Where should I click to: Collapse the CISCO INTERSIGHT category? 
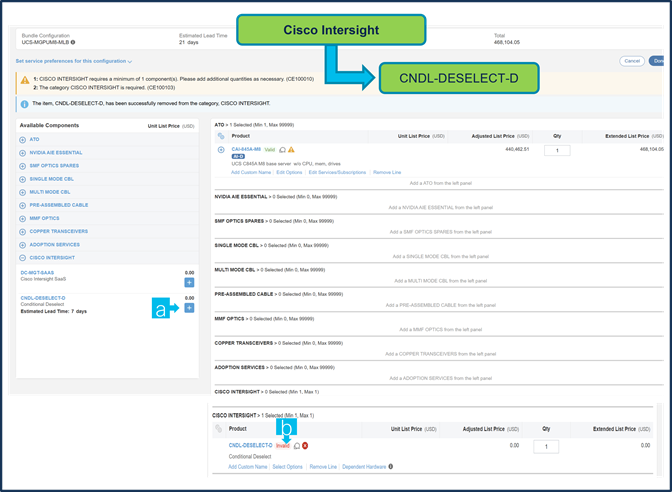pos(23,258)
